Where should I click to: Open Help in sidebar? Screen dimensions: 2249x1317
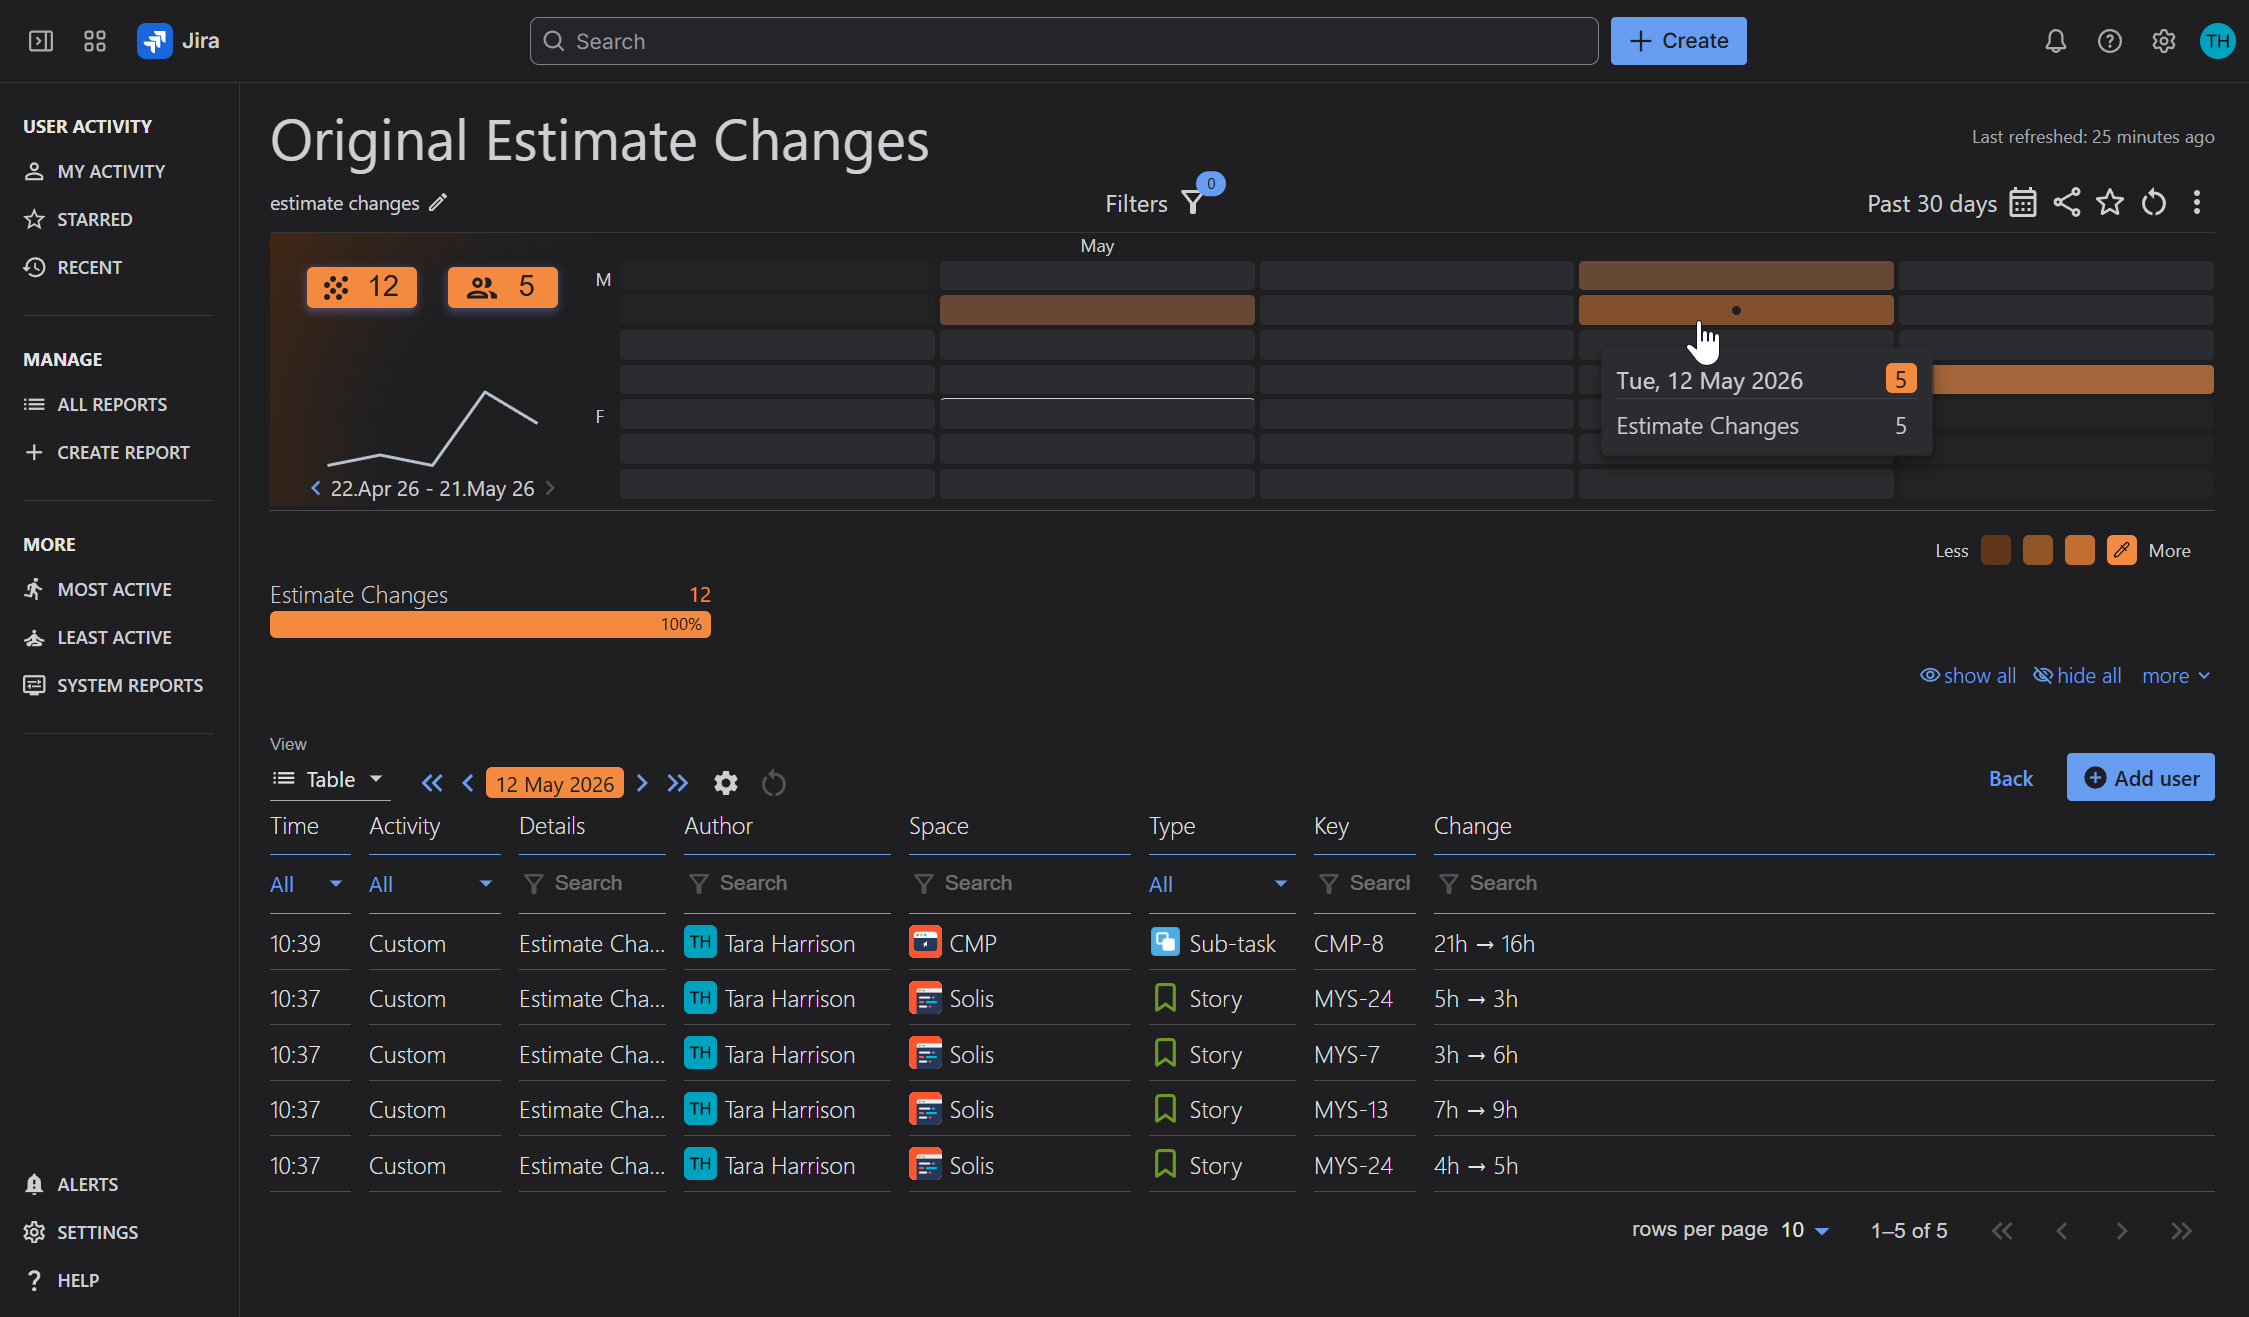point(62,1280)
